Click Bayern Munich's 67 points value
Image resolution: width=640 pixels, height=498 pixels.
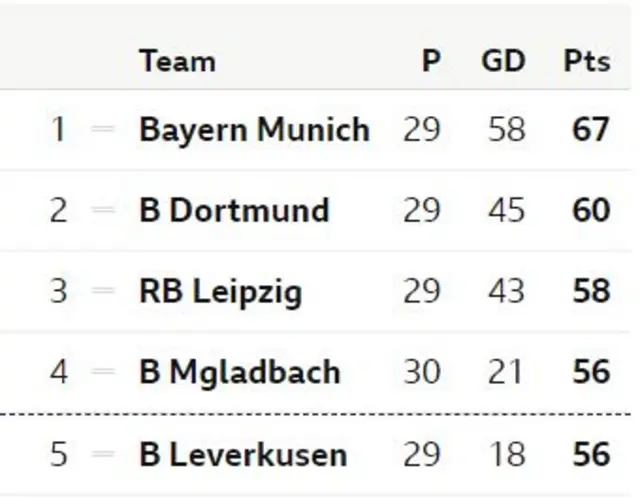click(591, 129)
